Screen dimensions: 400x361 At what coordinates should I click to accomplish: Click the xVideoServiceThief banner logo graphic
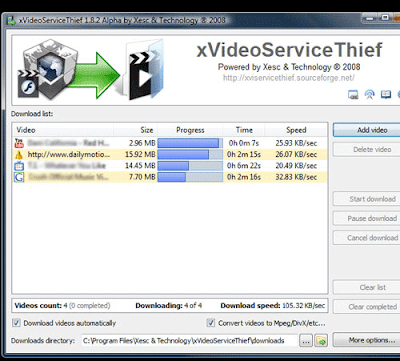[90, 70]
